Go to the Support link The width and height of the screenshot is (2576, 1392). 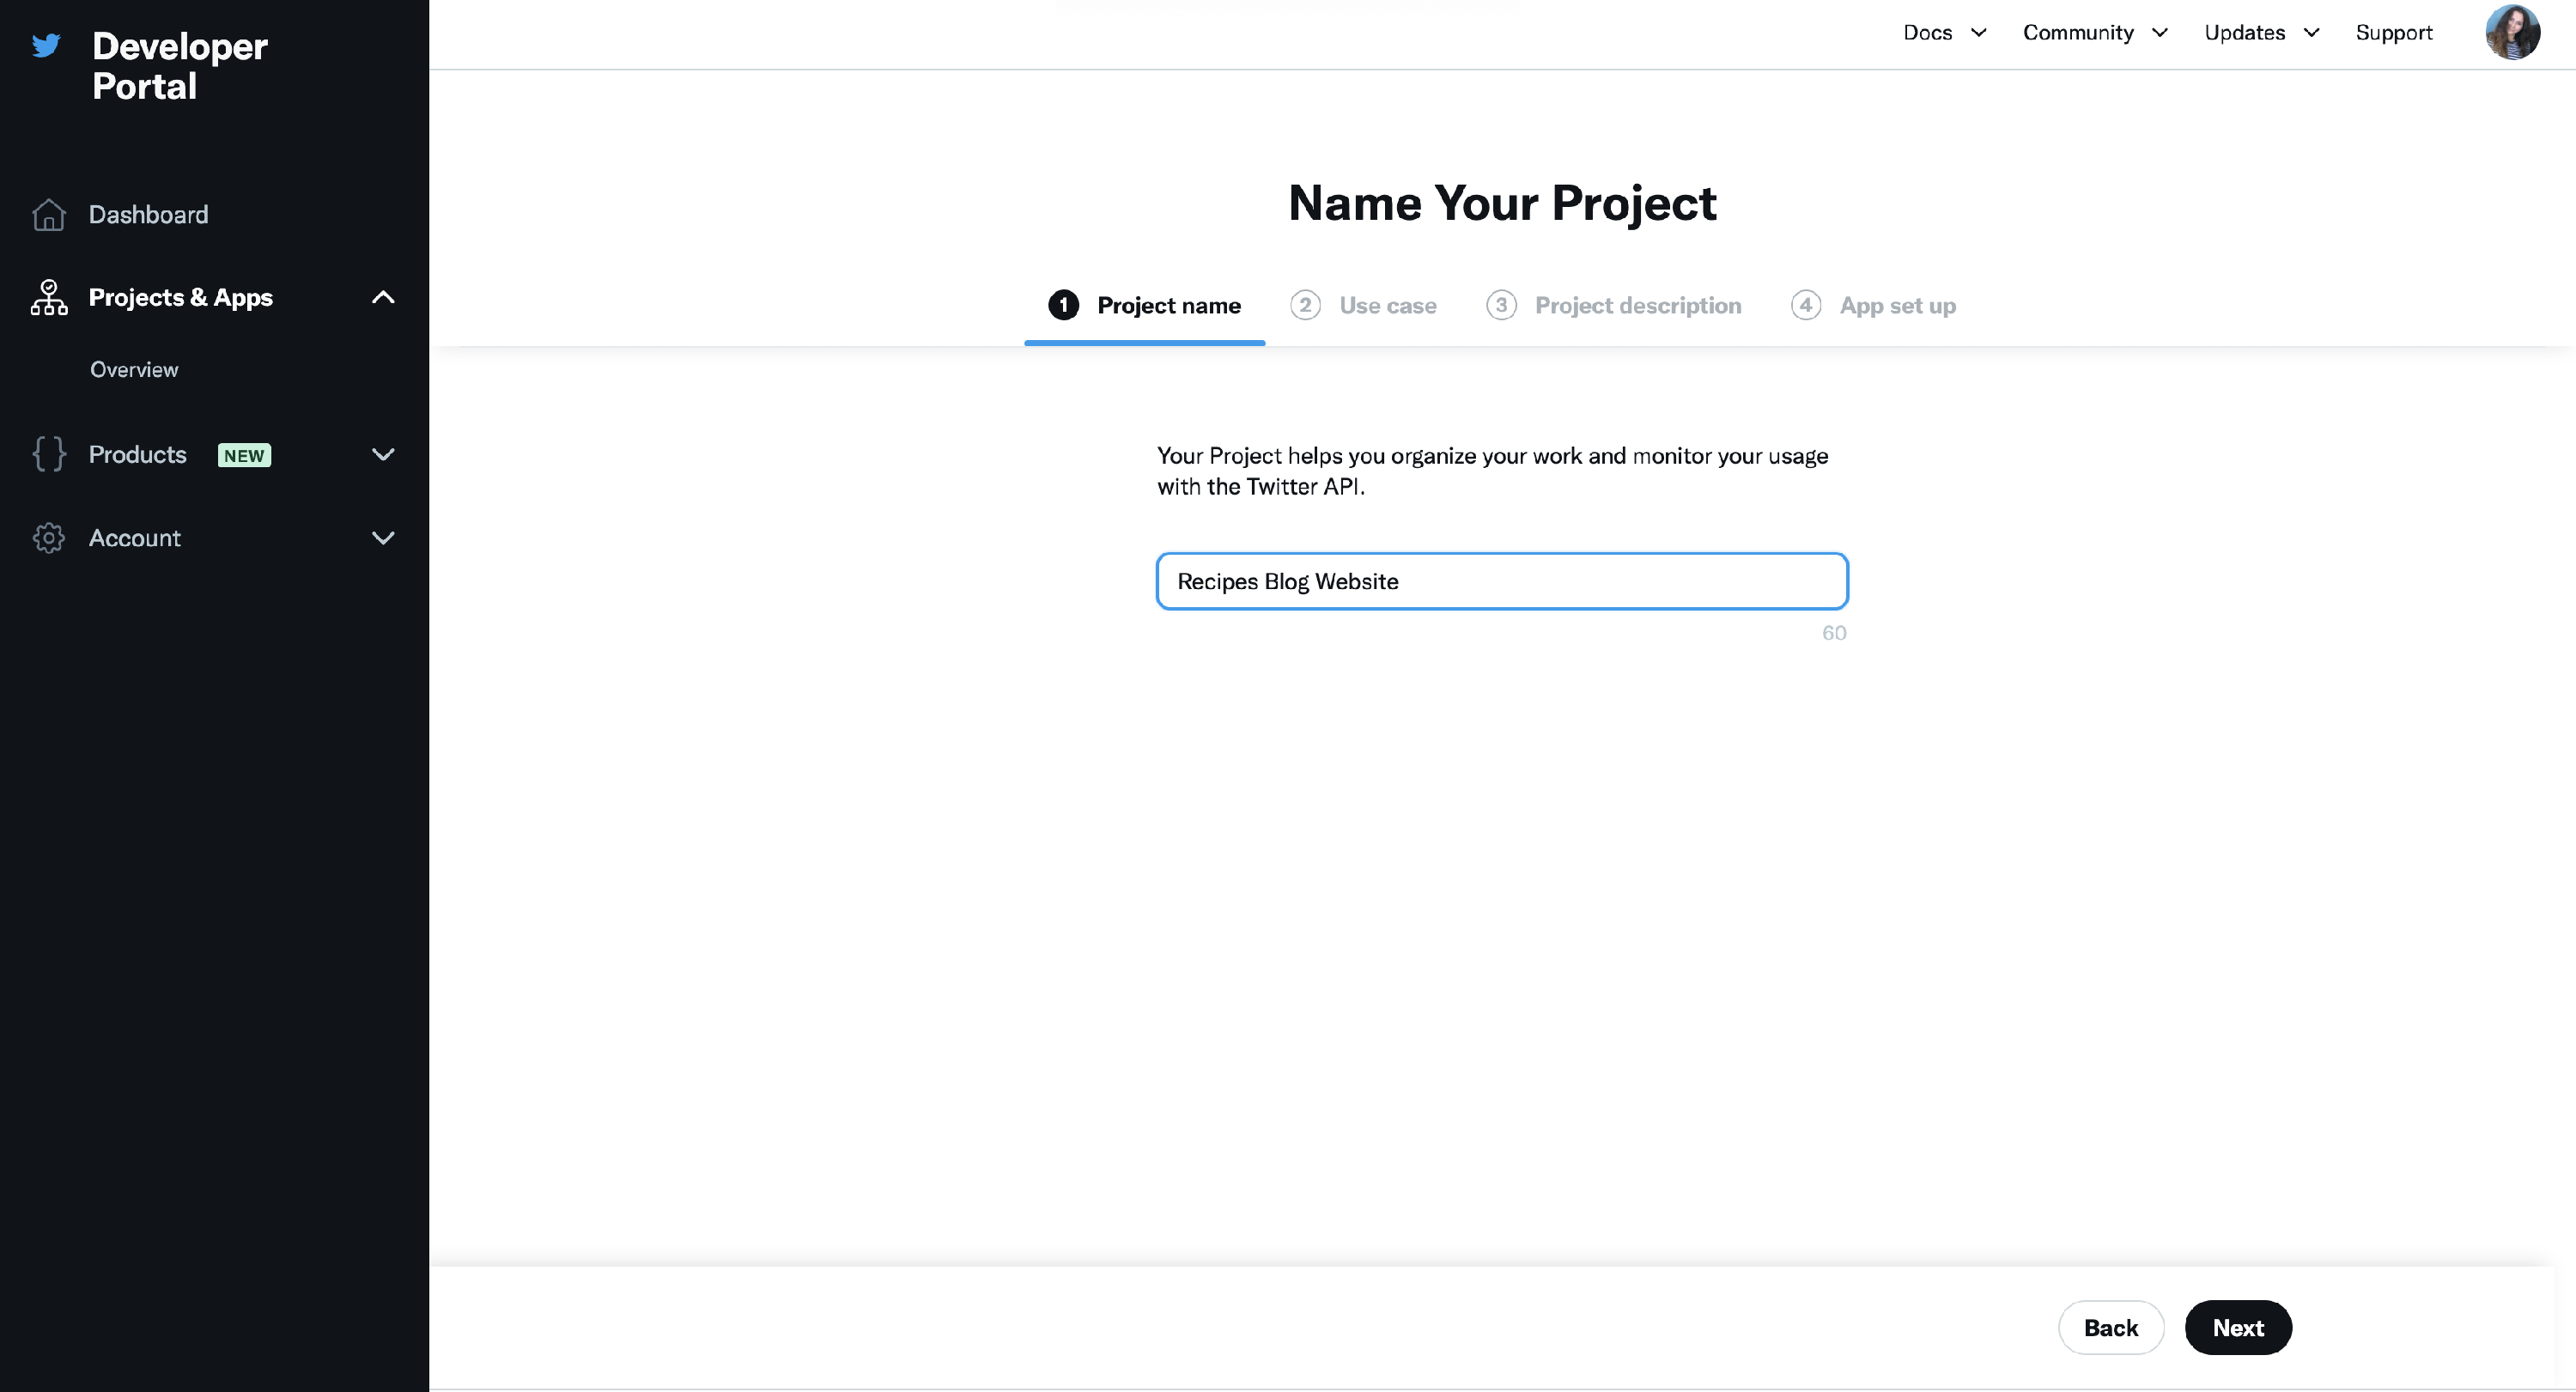pyautogui.click(x=2393, y=33)
